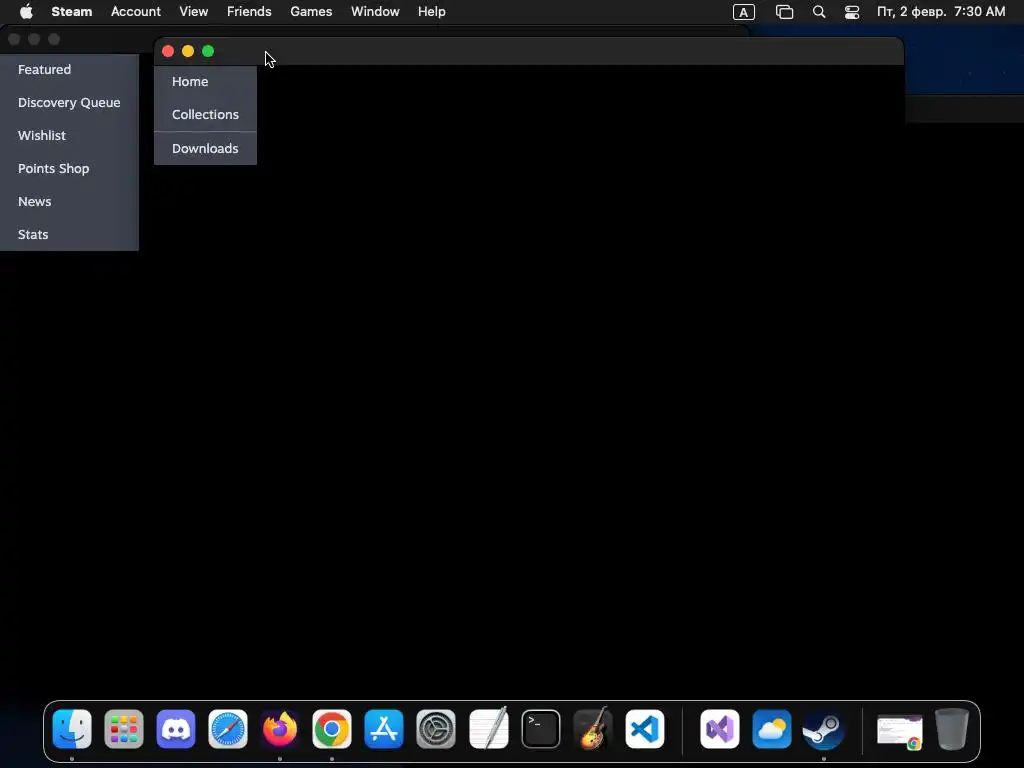Viewport: 1024px width, 768px height.
Task: Open the Friends menu
Action: pos(249,12)
